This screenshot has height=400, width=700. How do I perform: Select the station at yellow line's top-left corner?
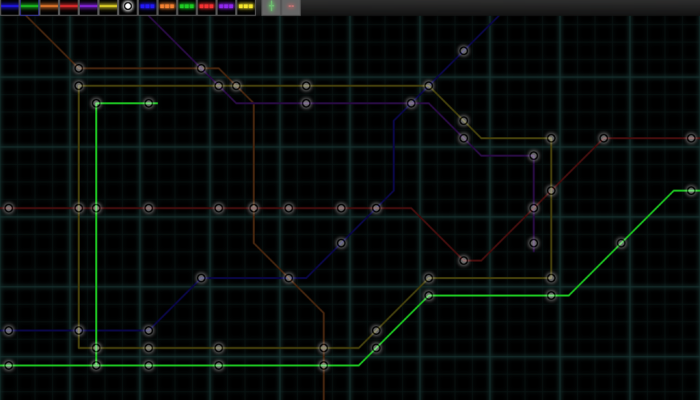pyautogui.click(x=79, y=86)
